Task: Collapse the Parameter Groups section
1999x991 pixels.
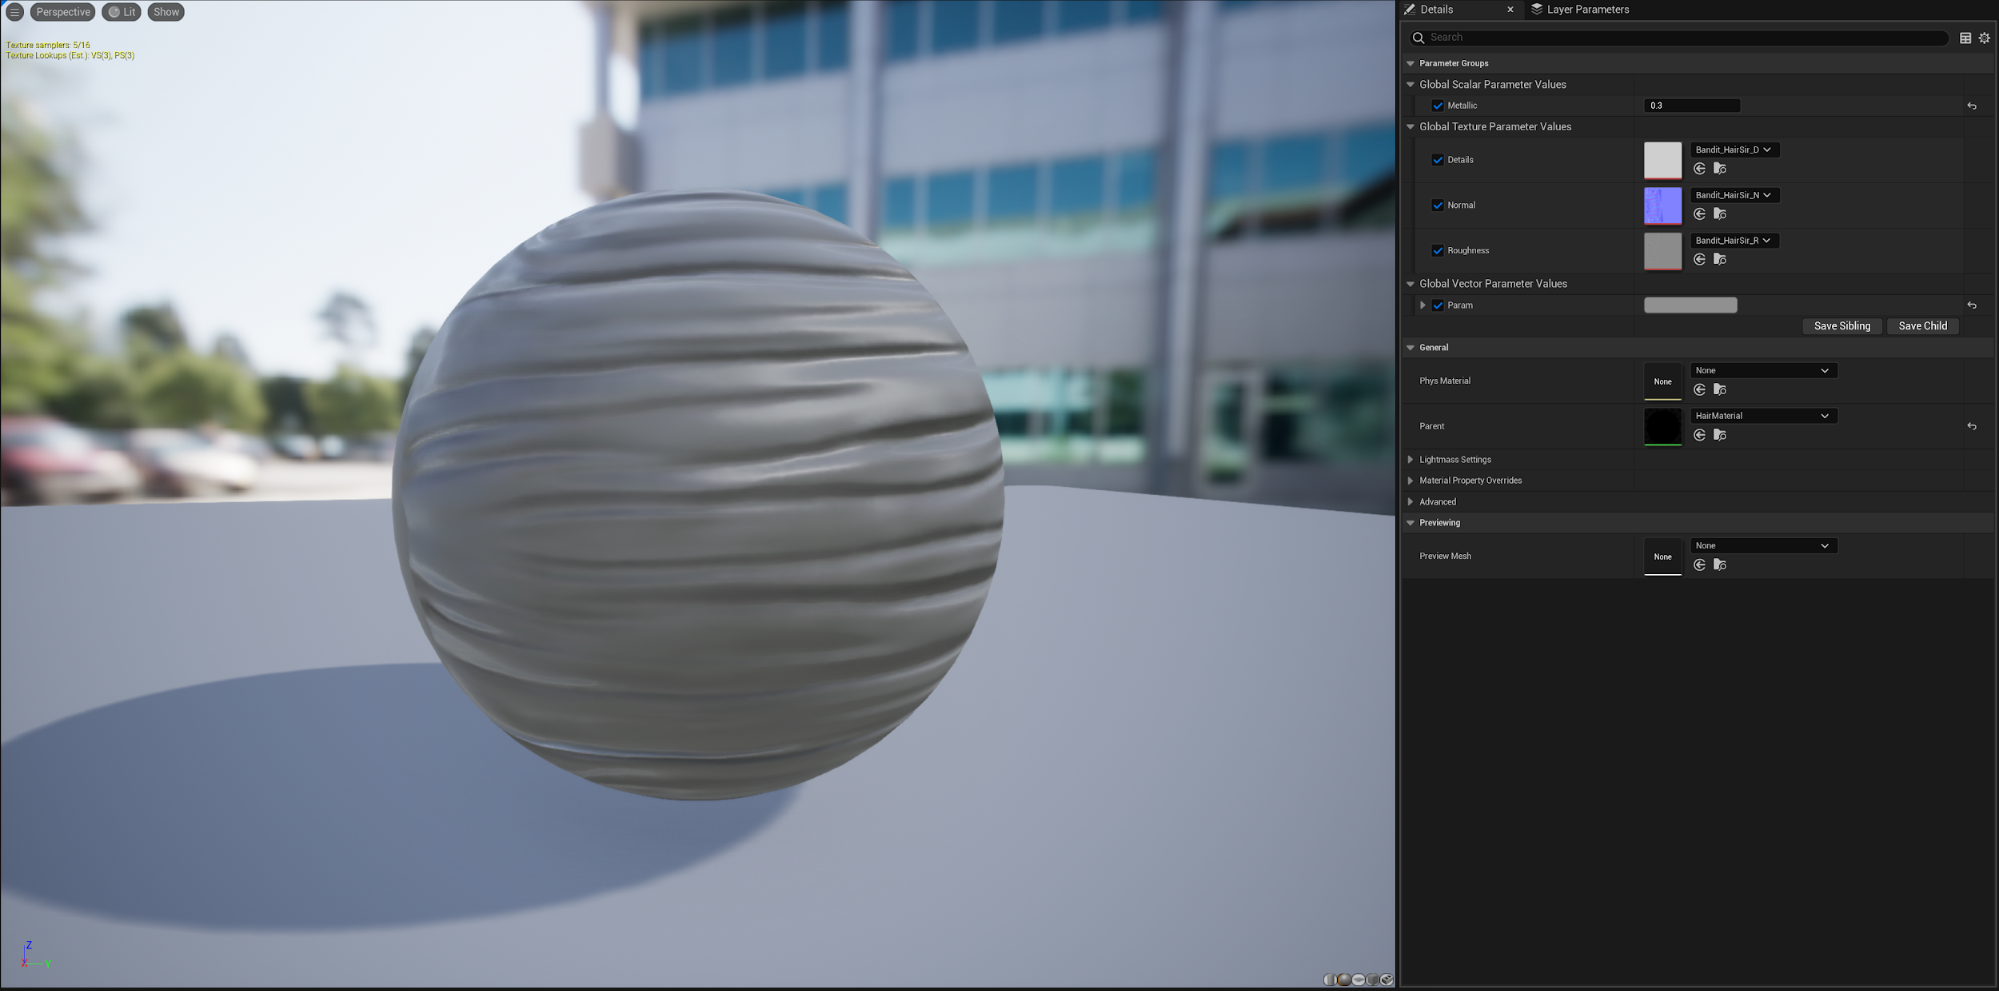Action: click(x=1410, y=63)
